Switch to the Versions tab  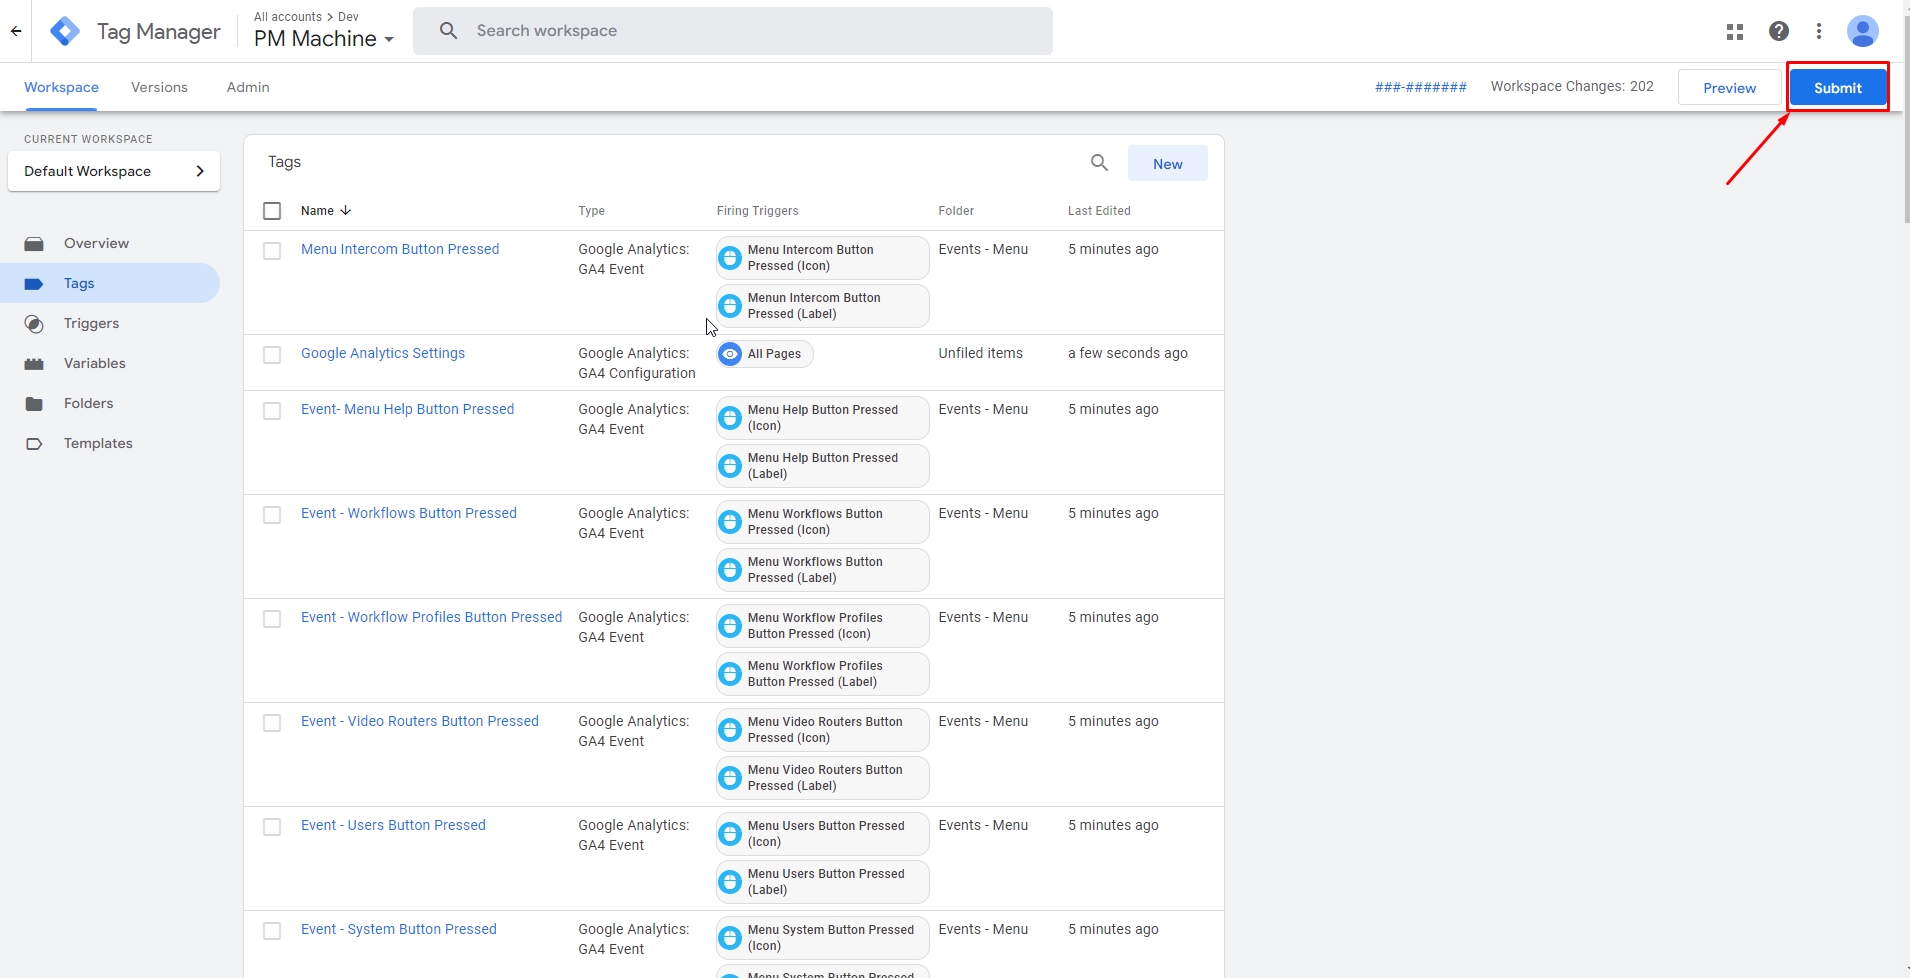click(159, 88)
